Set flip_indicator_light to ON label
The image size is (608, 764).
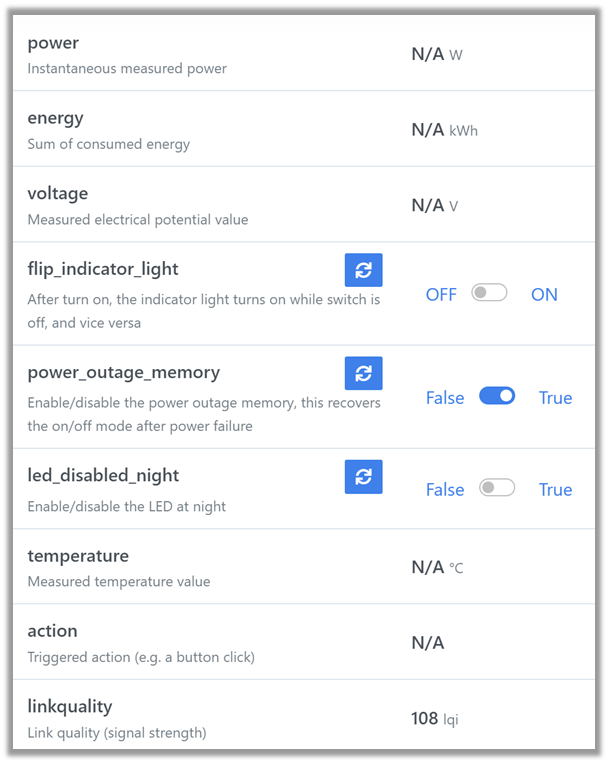pyautogui.click(x=544, y=295)
